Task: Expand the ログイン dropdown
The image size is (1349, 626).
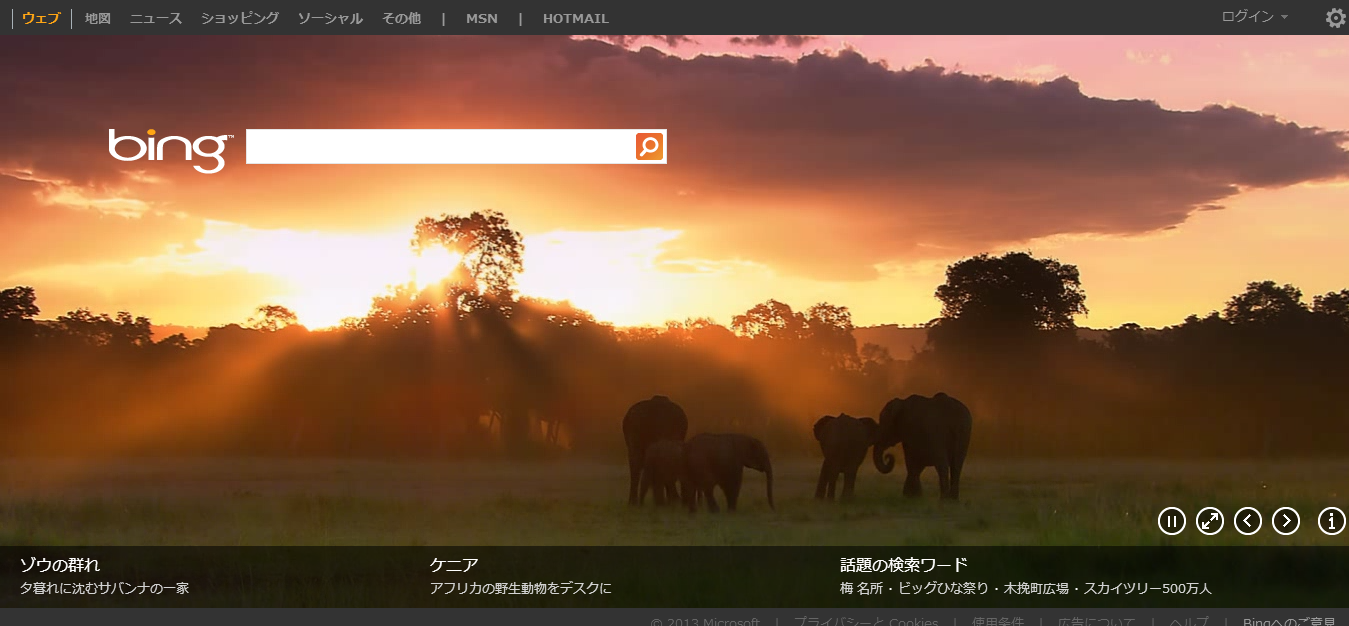Action: (x=1254, y=17)
